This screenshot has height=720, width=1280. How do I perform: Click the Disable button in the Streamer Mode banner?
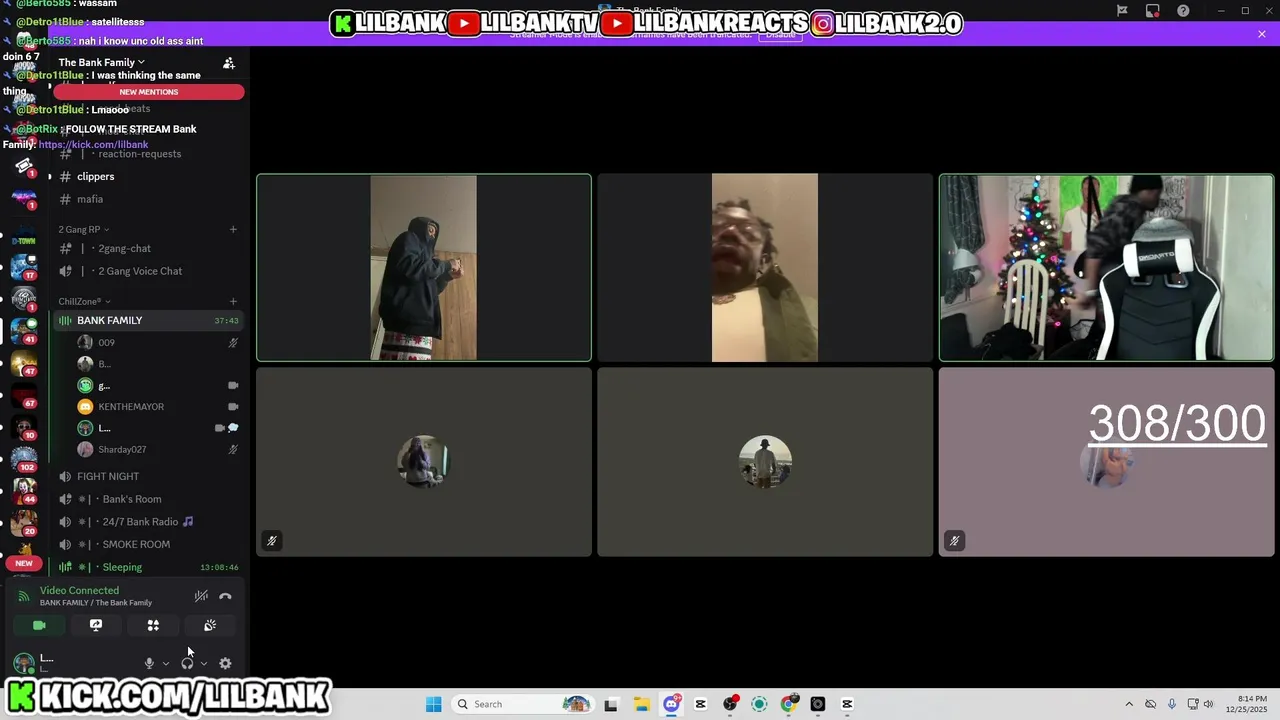(781, 35)
